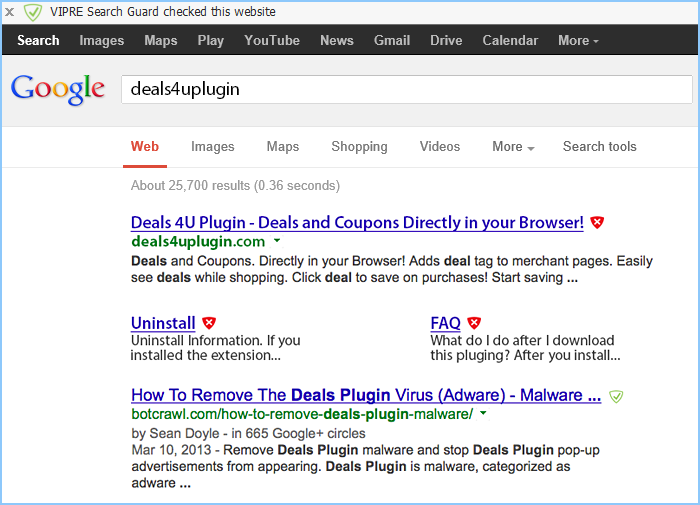The height and width of the screenshot is (505, 700).
Task: Switch to the Shopping search tab
Action: click(359, 147)
